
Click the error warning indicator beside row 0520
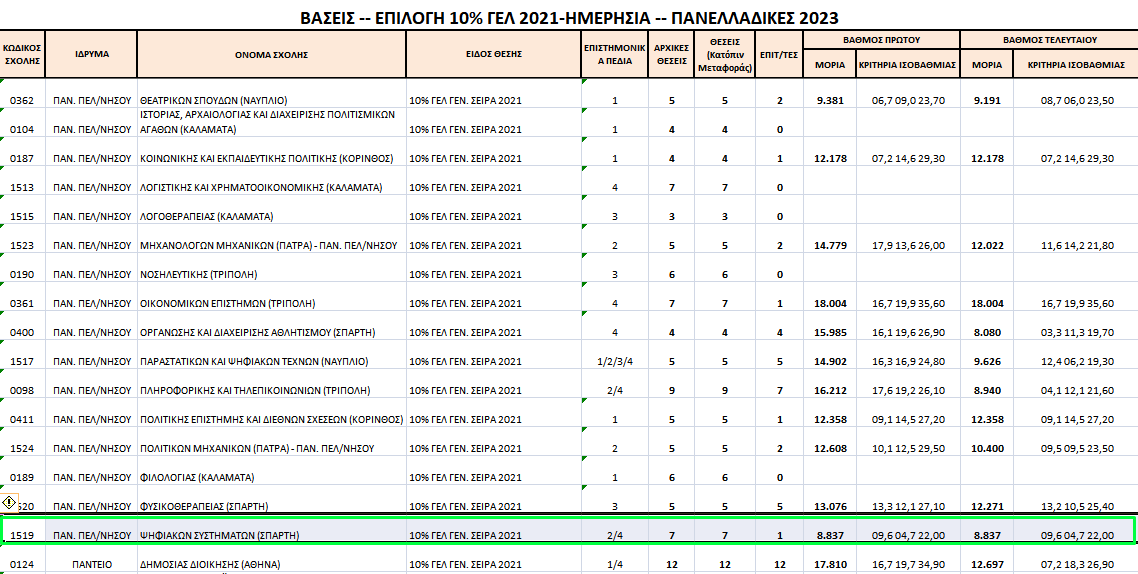pos(9,501)
